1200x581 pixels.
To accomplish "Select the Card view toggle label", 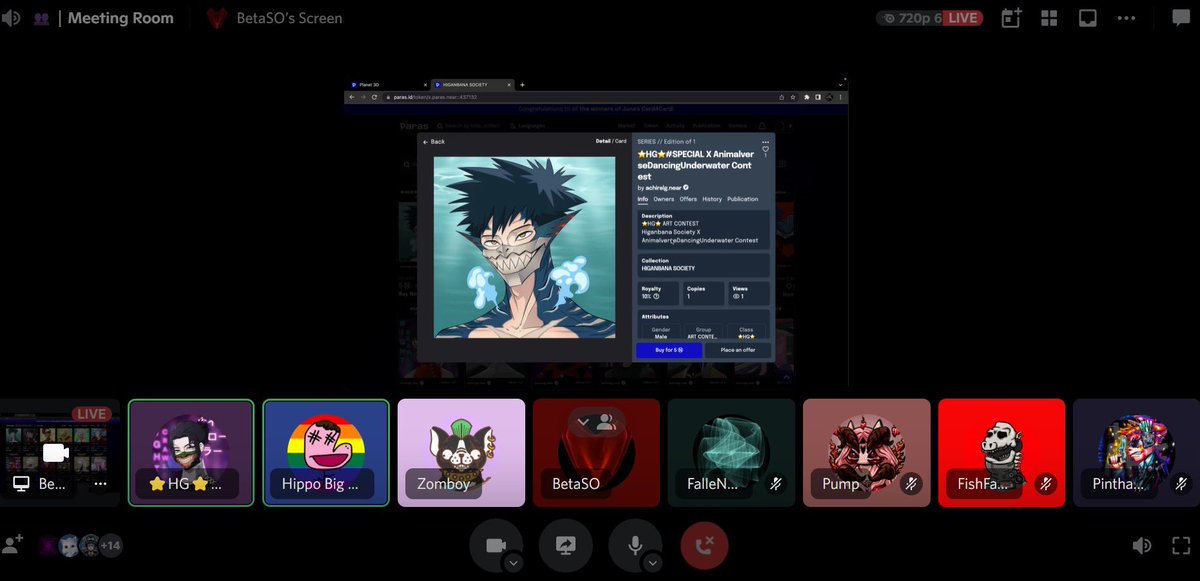I will [621, 141].
